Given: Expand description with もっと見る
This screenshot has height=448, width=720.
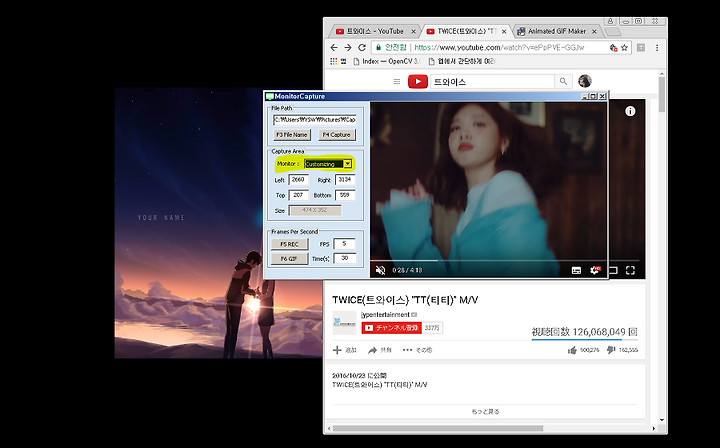Looking at the screenshot, I should [x=485, y=412].
